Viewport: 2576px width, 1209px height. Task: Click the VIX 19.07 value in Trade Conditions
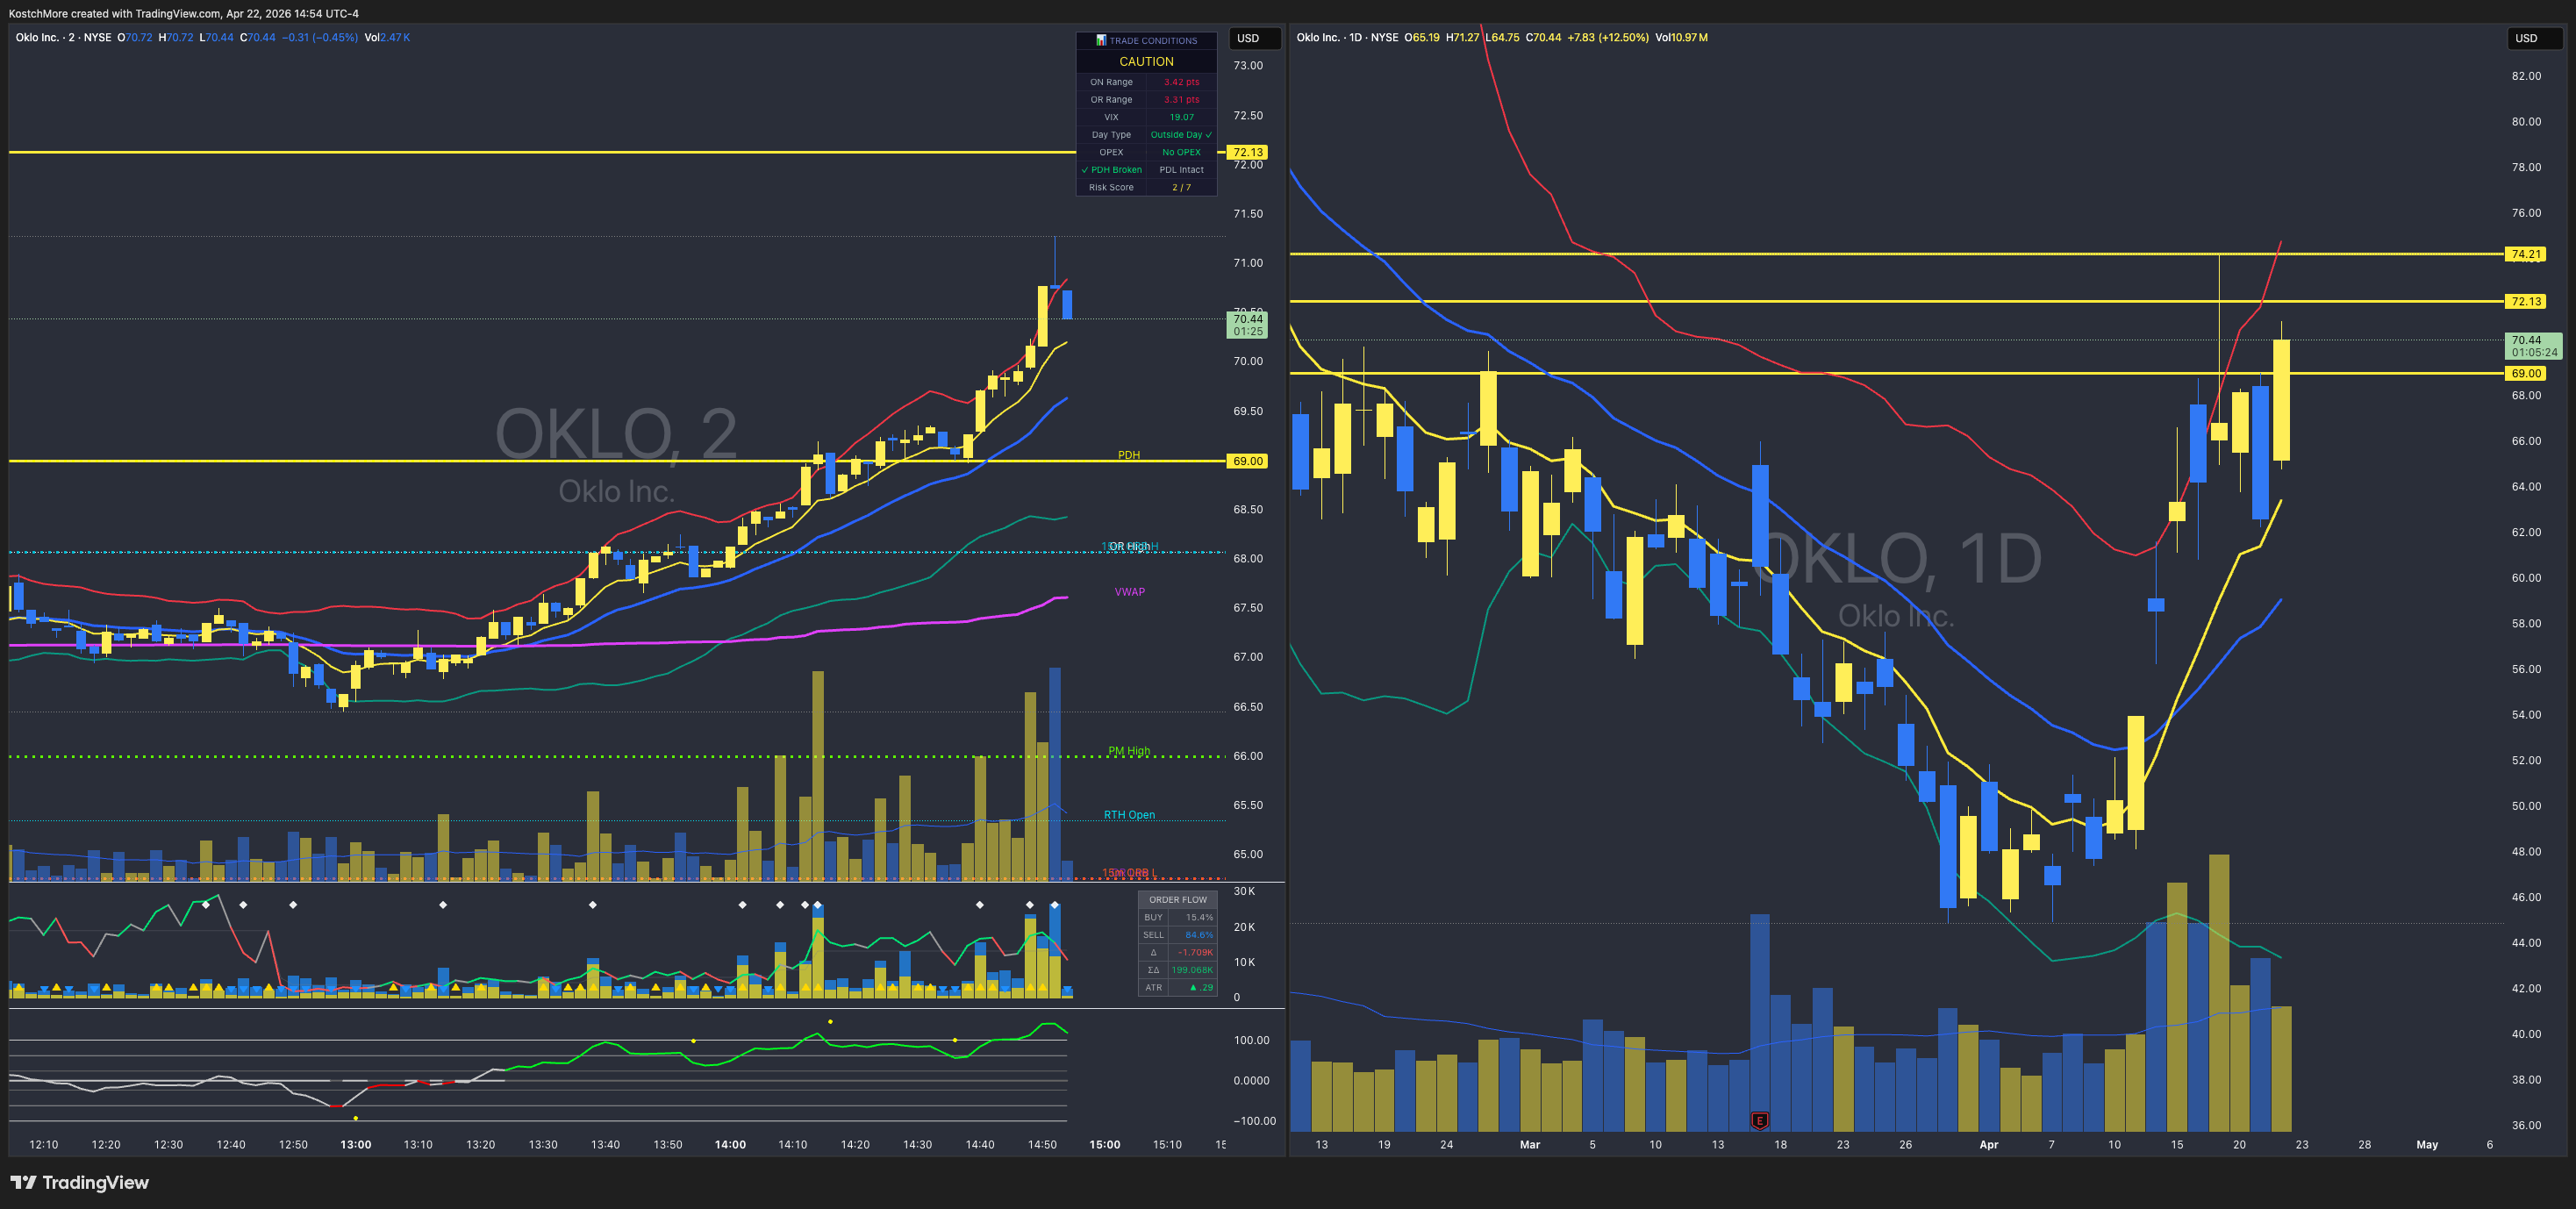(x=1182, y=117)
